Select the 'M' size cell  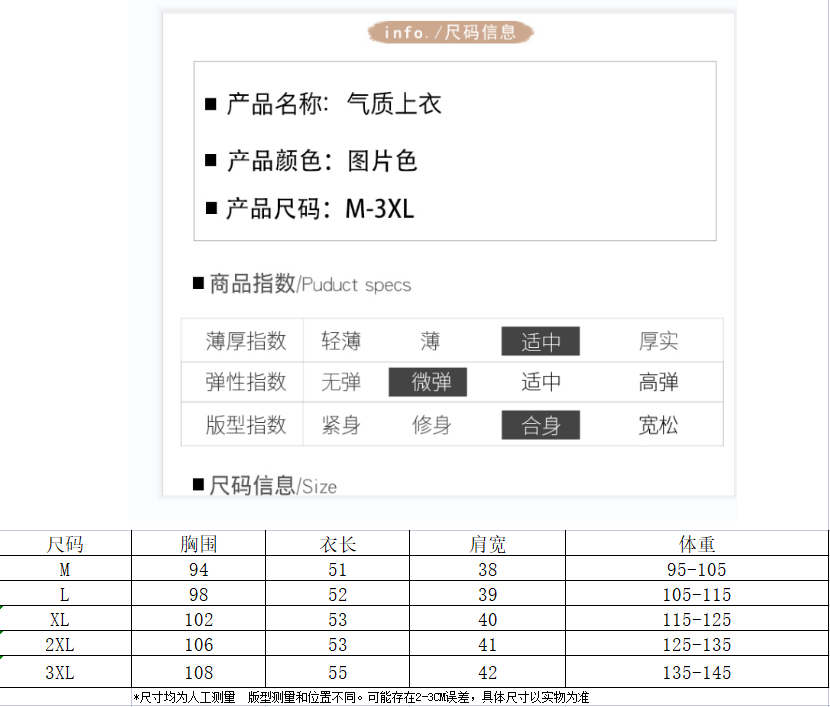(65, 569)
